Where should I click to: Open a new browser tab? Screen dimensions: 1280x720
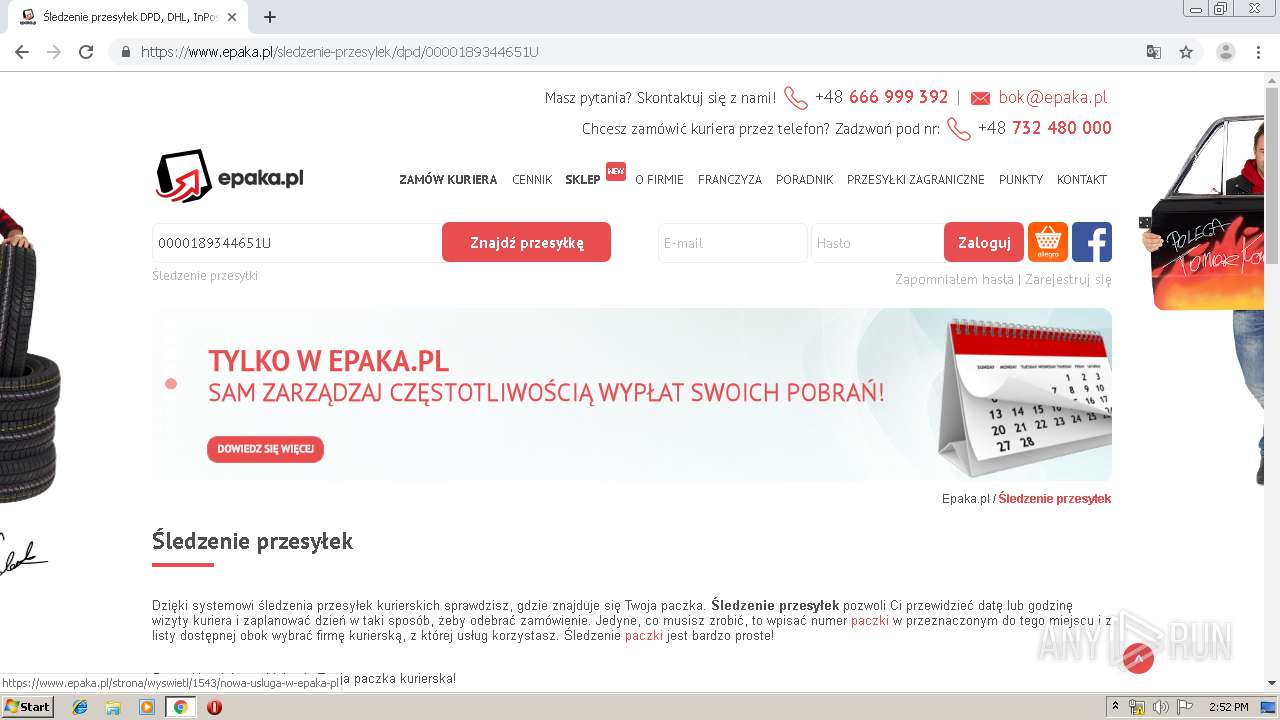[x=270, y=17]
